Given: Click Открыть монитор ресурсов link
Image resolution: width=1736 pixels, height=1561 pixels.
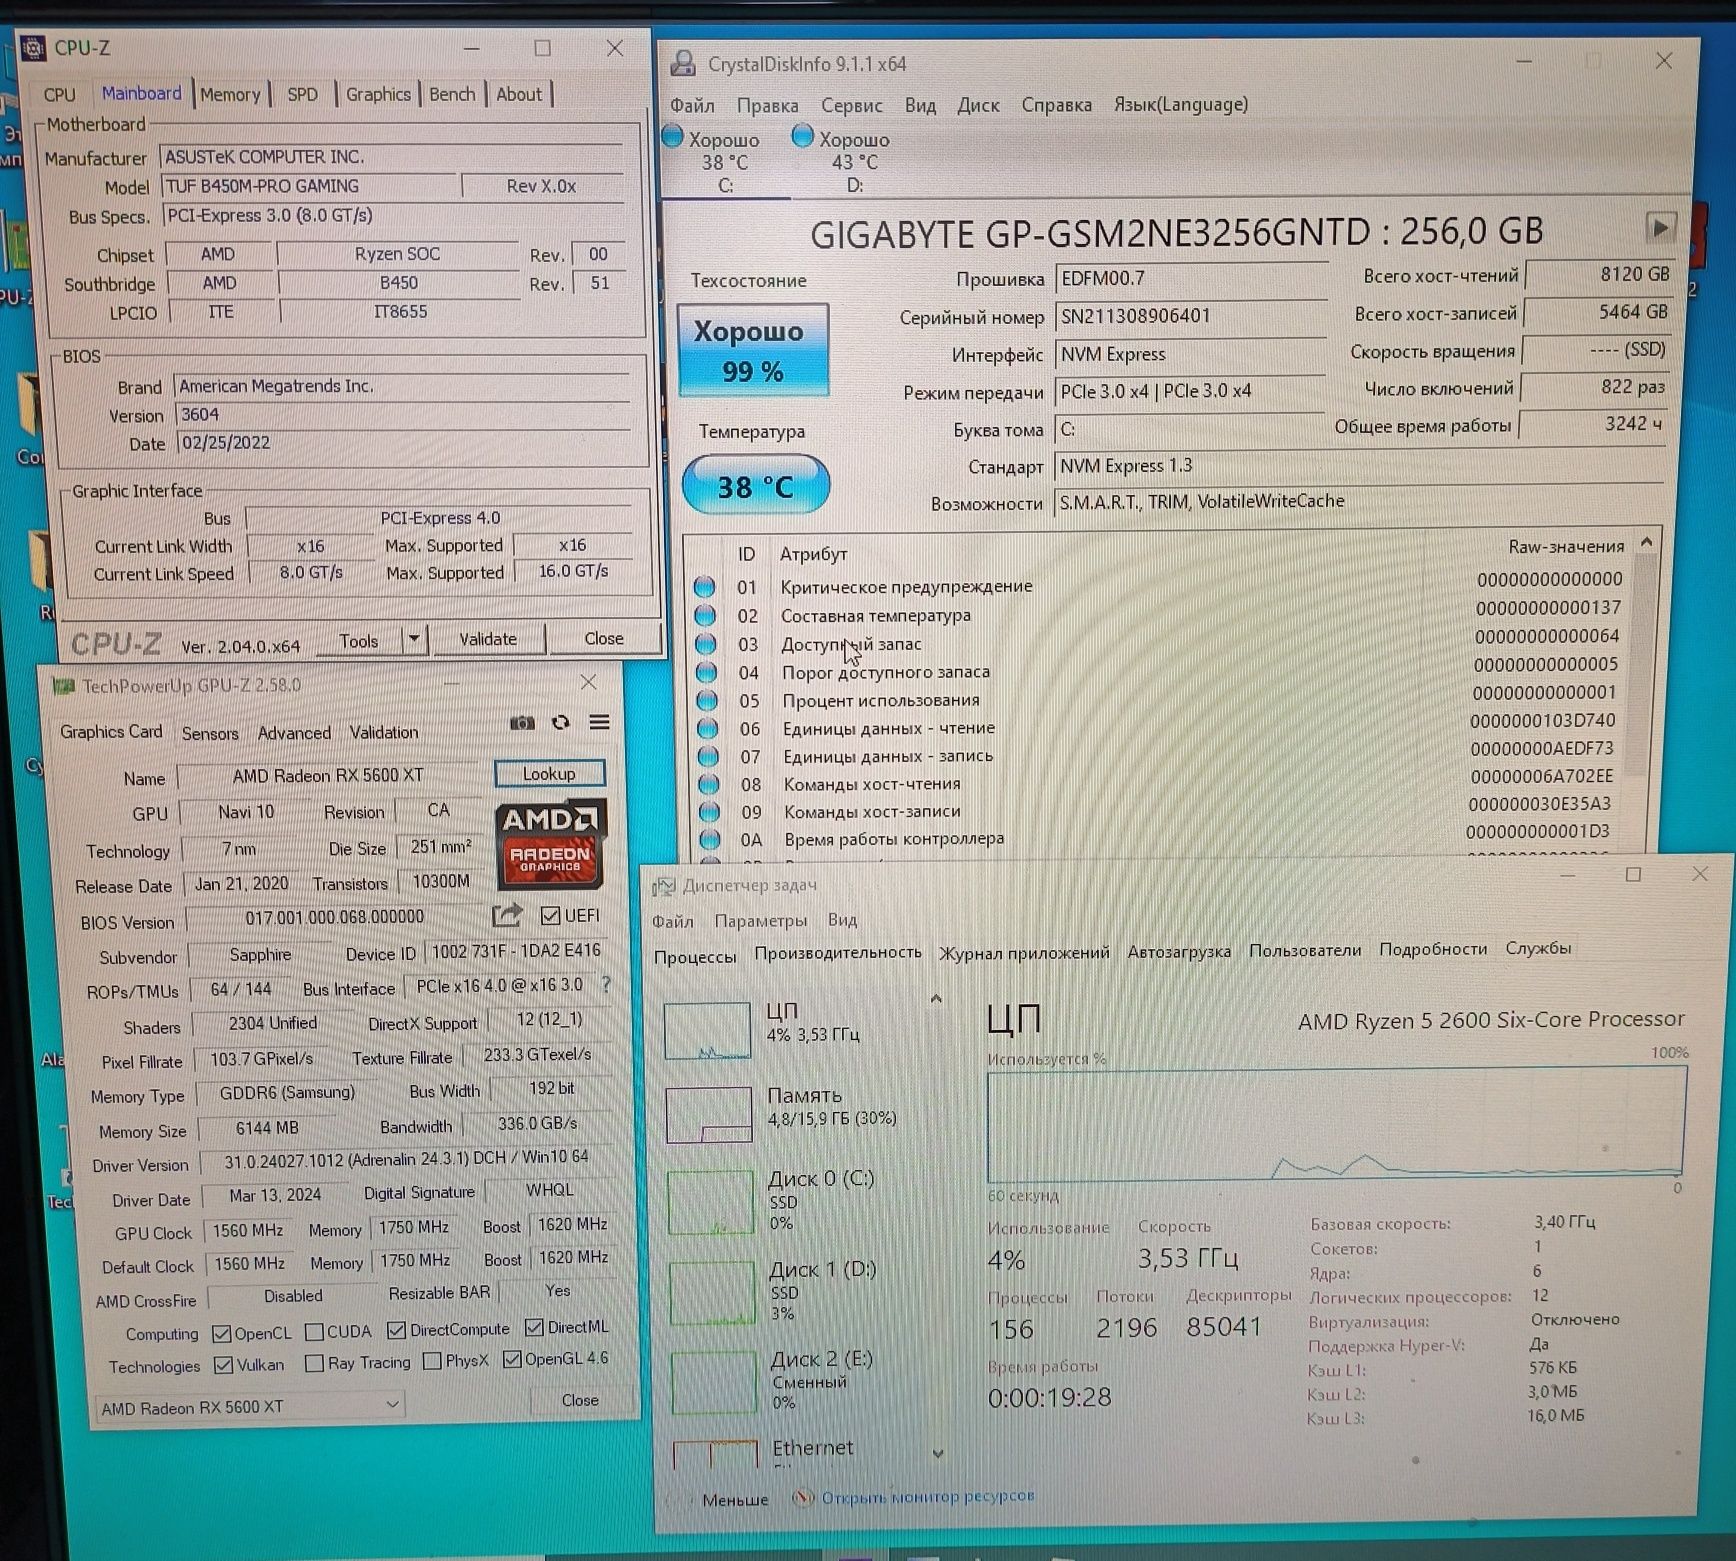Looking at the screenshot, I should 927,1497.
